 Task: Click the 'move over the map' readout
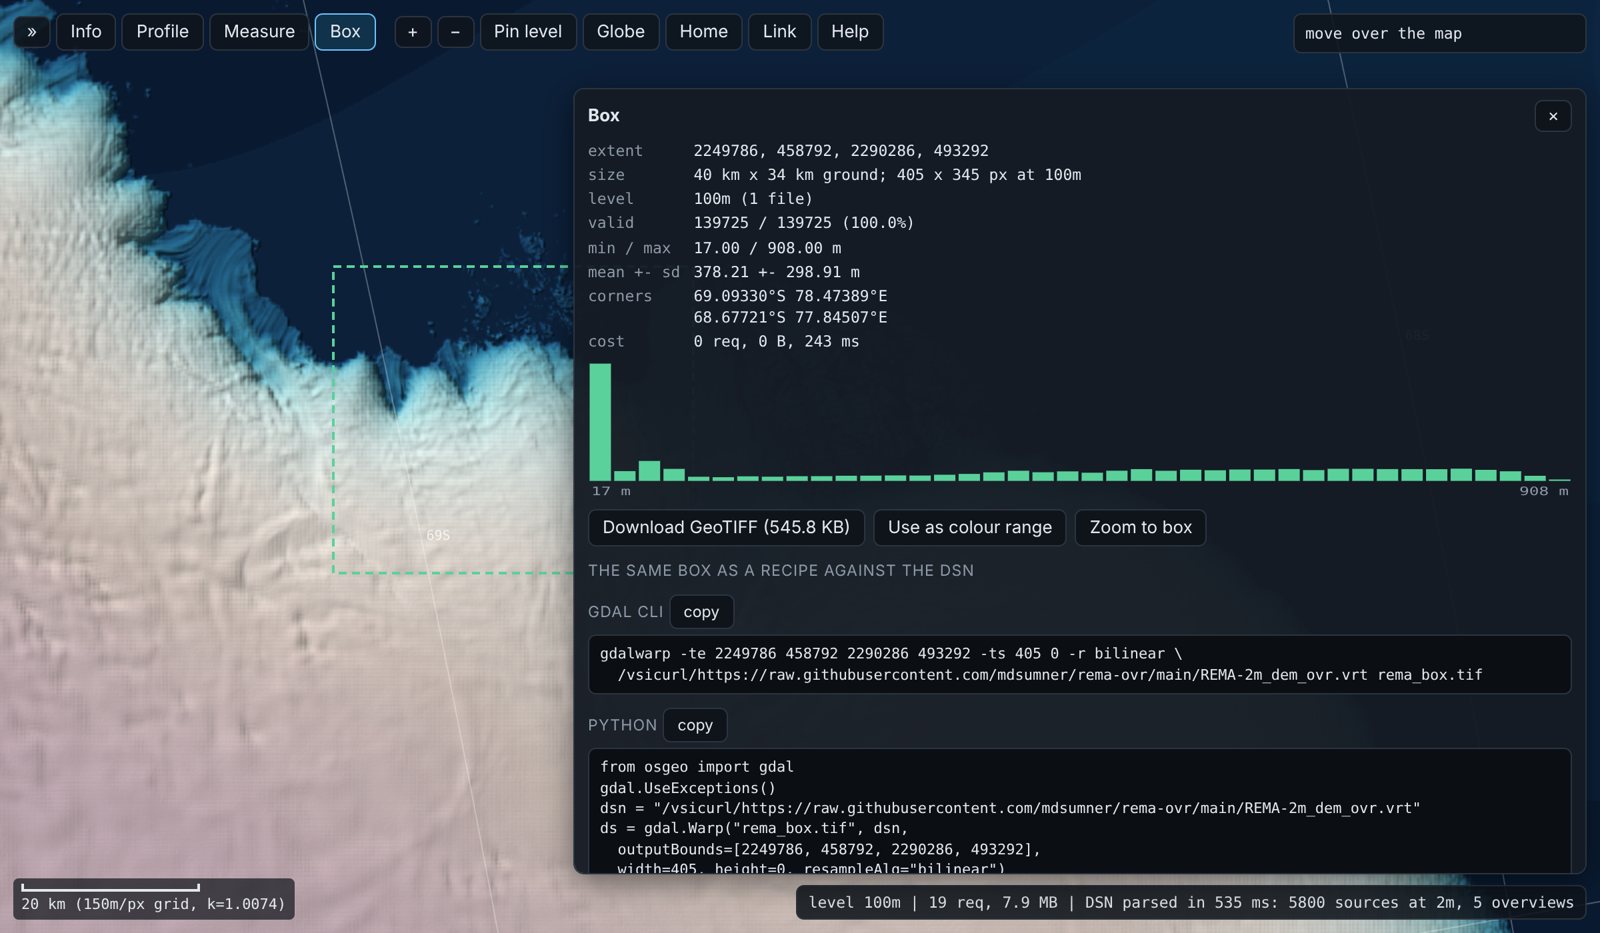click(x=1439, y=34)
